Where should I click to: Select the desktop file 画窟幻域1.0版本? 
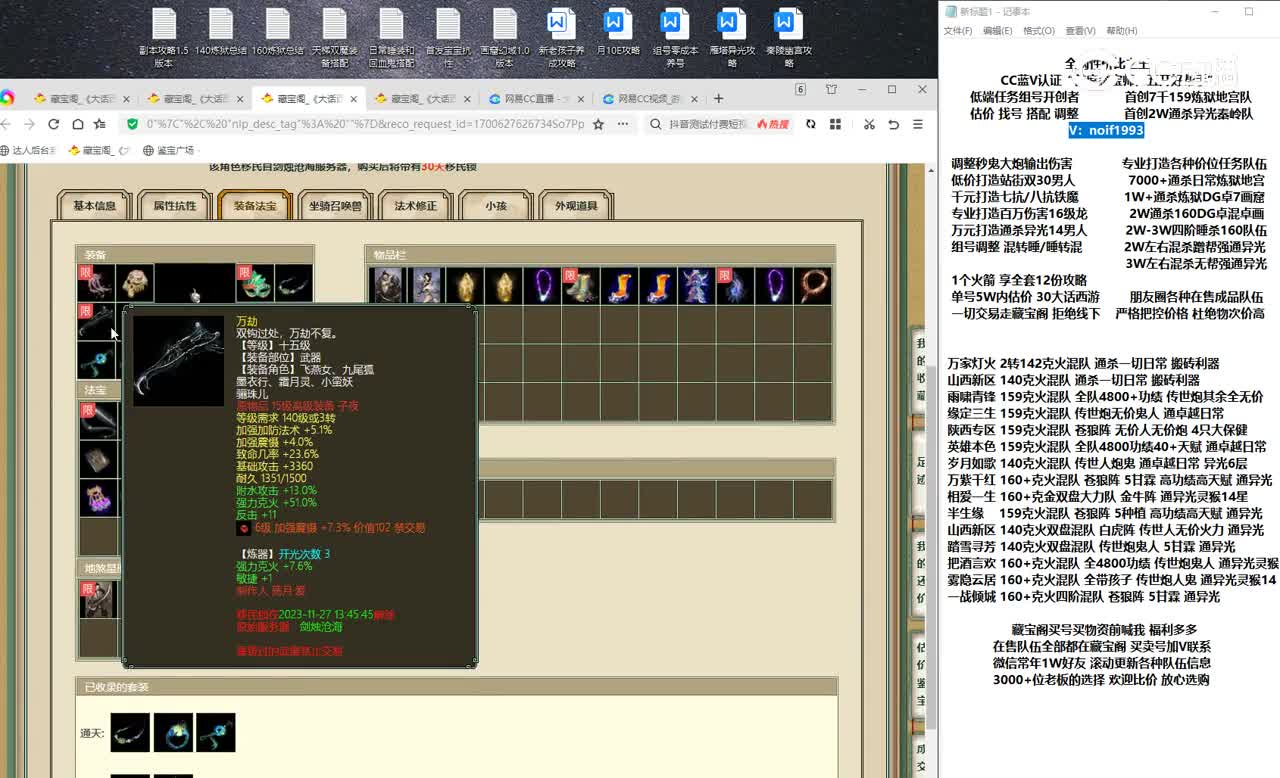(504, 38)
